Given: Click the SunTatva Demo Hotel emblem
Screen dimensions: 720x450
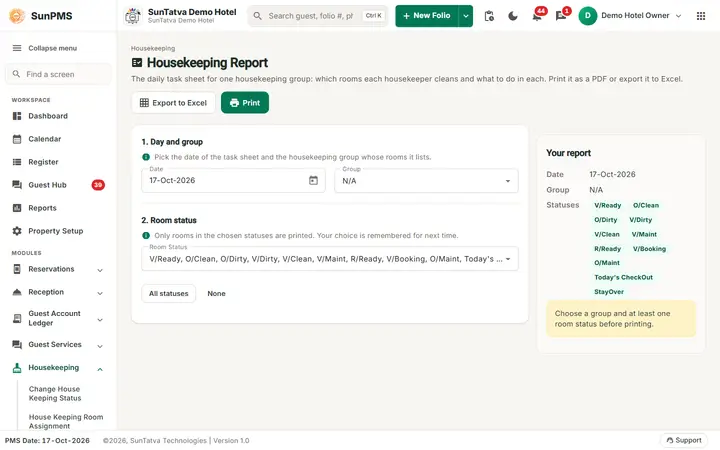Looking at the screenshot, I should click(x=133, y=16).
